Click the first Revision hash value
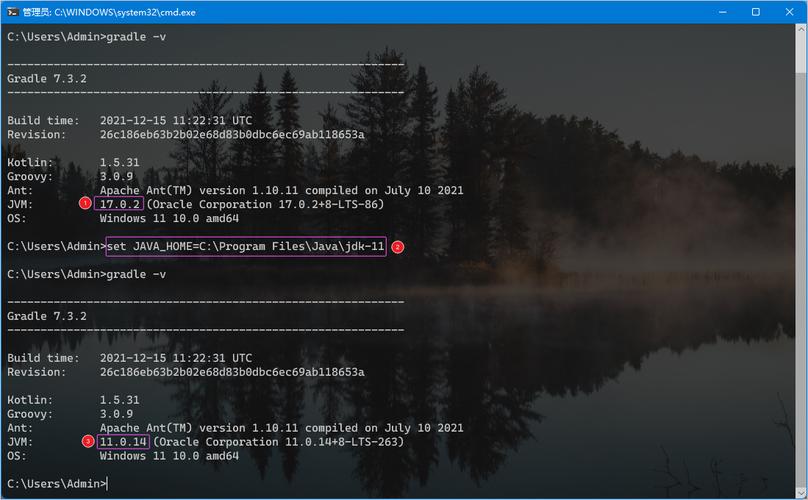The height and width of the screenshot is (500, 808). click(231, 134)
